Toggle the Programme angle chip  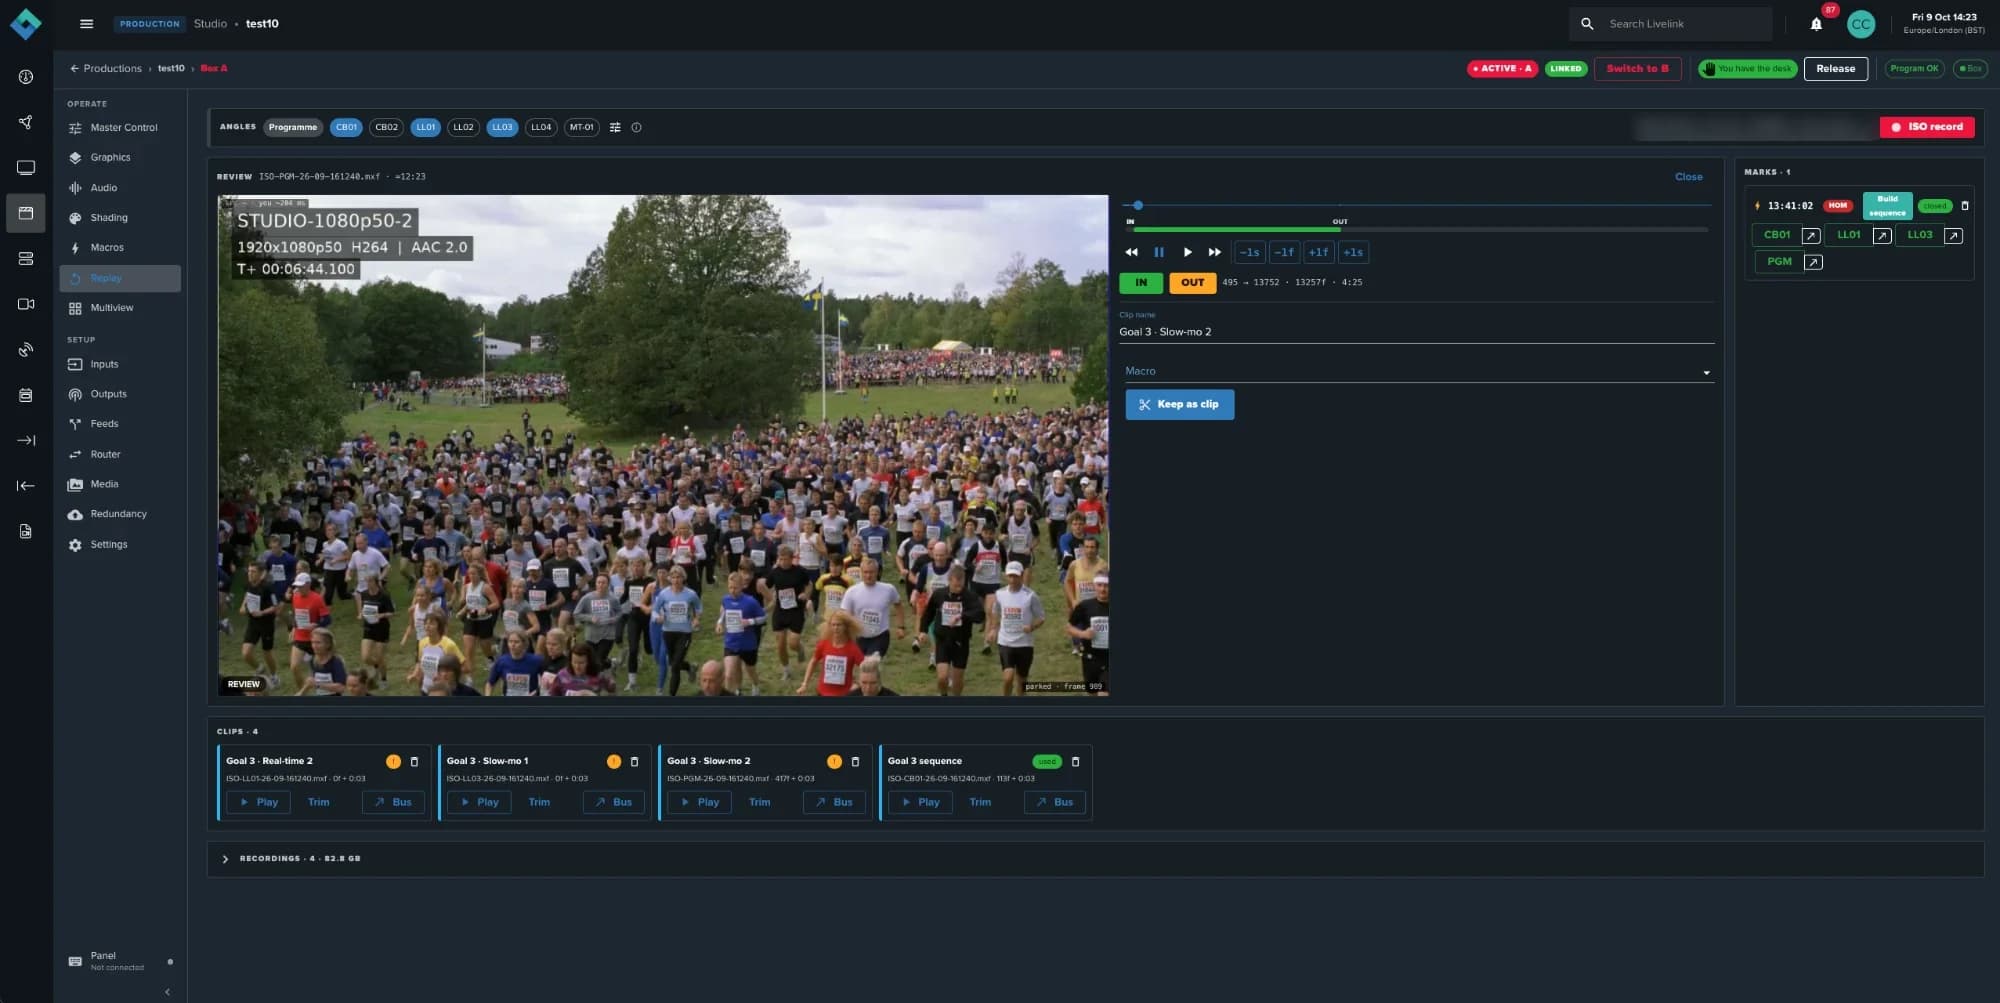pyautogui.click(x=293, y=127)
